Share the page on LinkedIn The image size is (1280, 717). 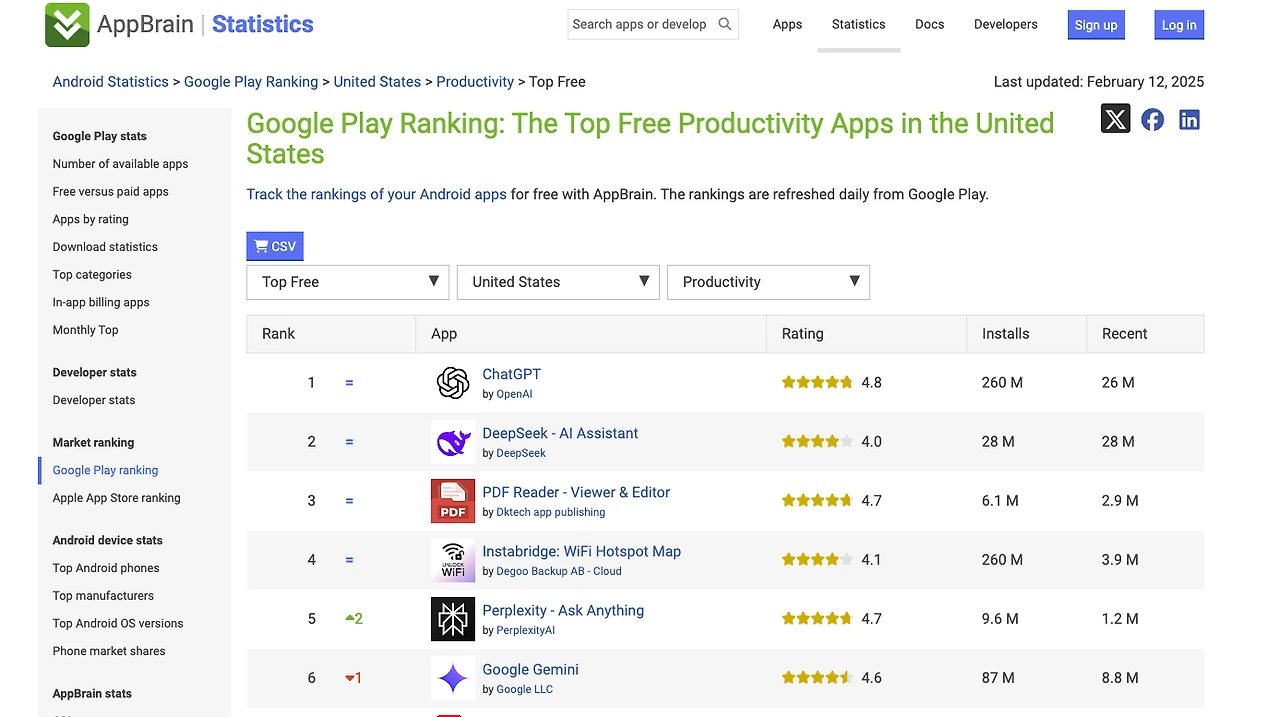click(x=1189, y=120)
